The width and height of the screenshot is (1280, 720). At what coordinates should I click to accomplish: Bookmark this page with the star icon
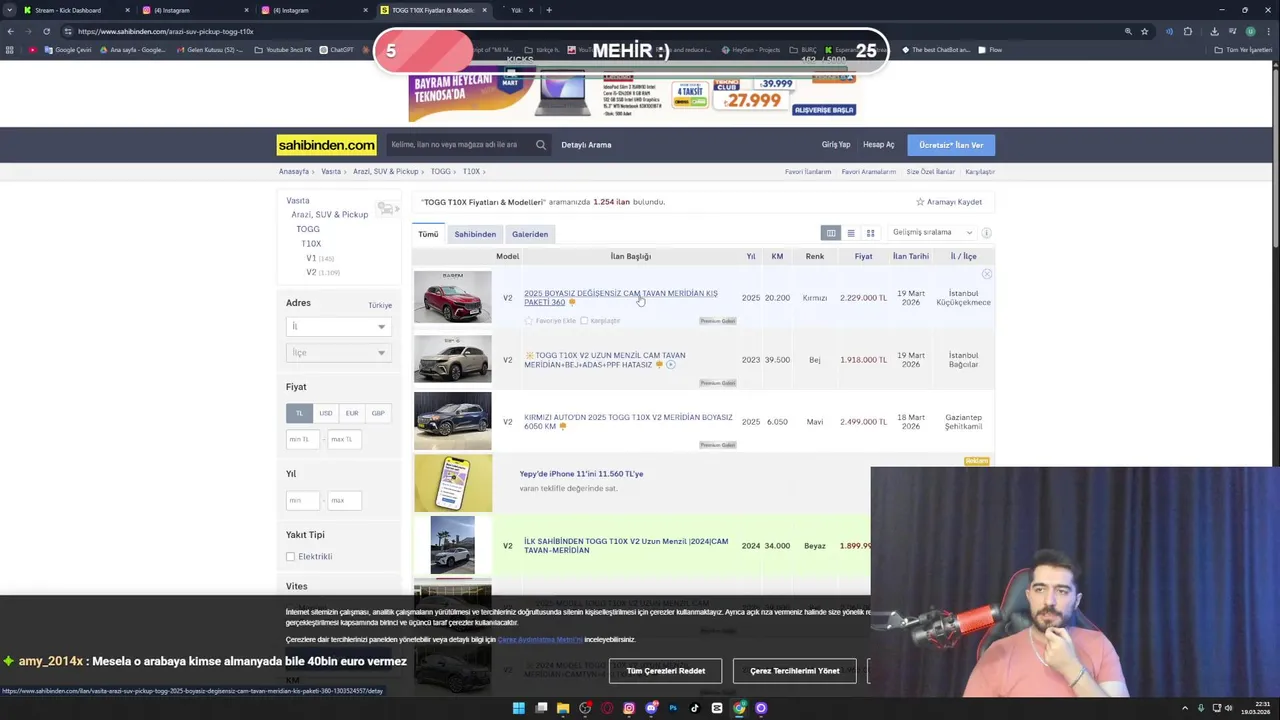point(1145,31)
